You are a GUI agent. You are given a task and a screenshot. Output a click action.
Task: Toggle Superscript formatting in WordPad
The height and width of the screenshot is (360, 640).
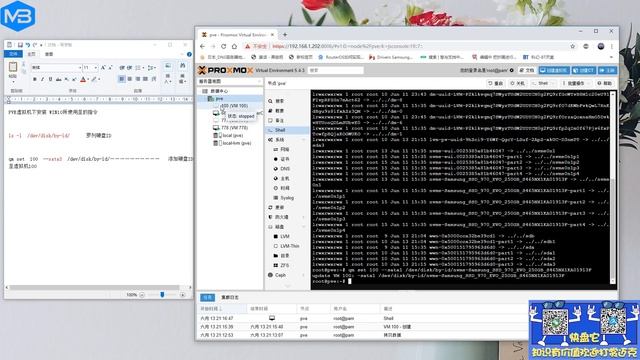(74, 79)
